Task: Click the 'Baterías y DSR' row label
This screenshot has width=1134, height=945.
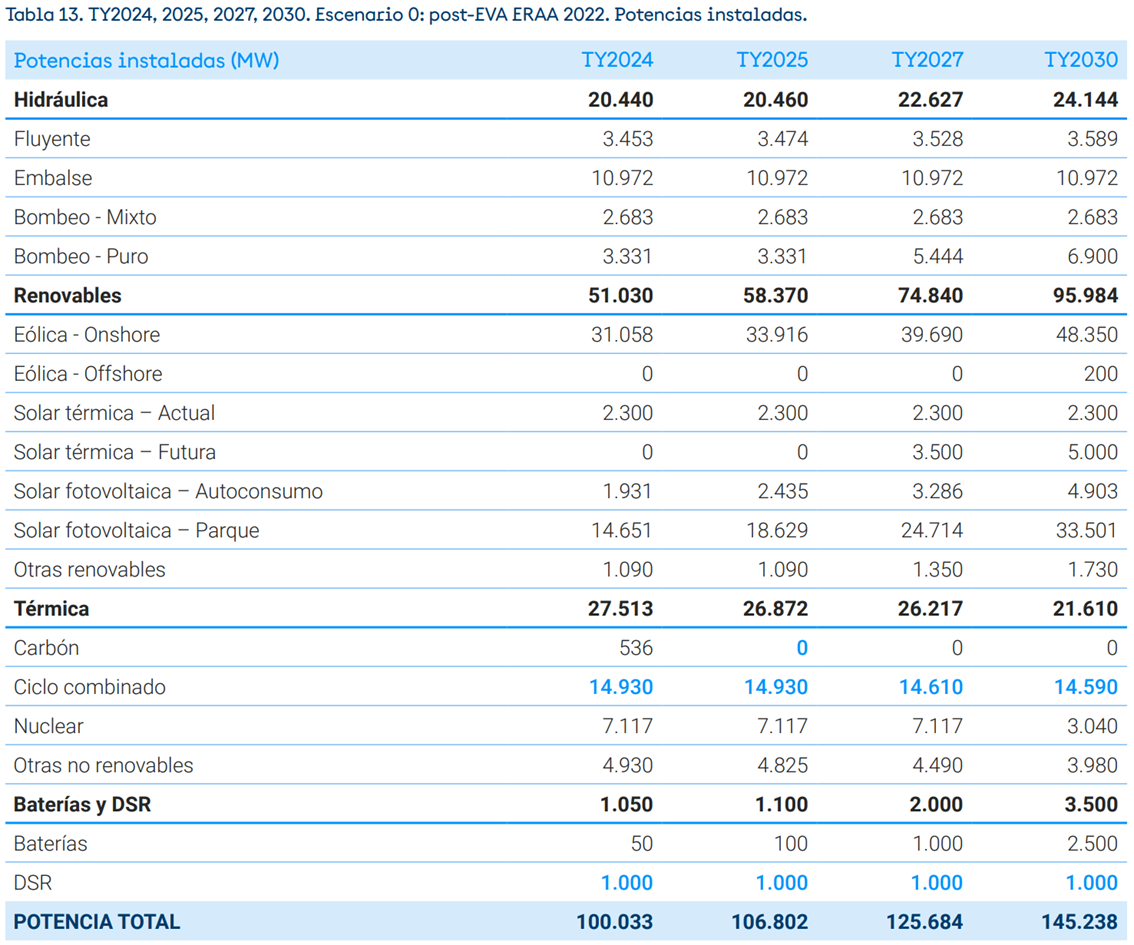Action: (82, 804)
